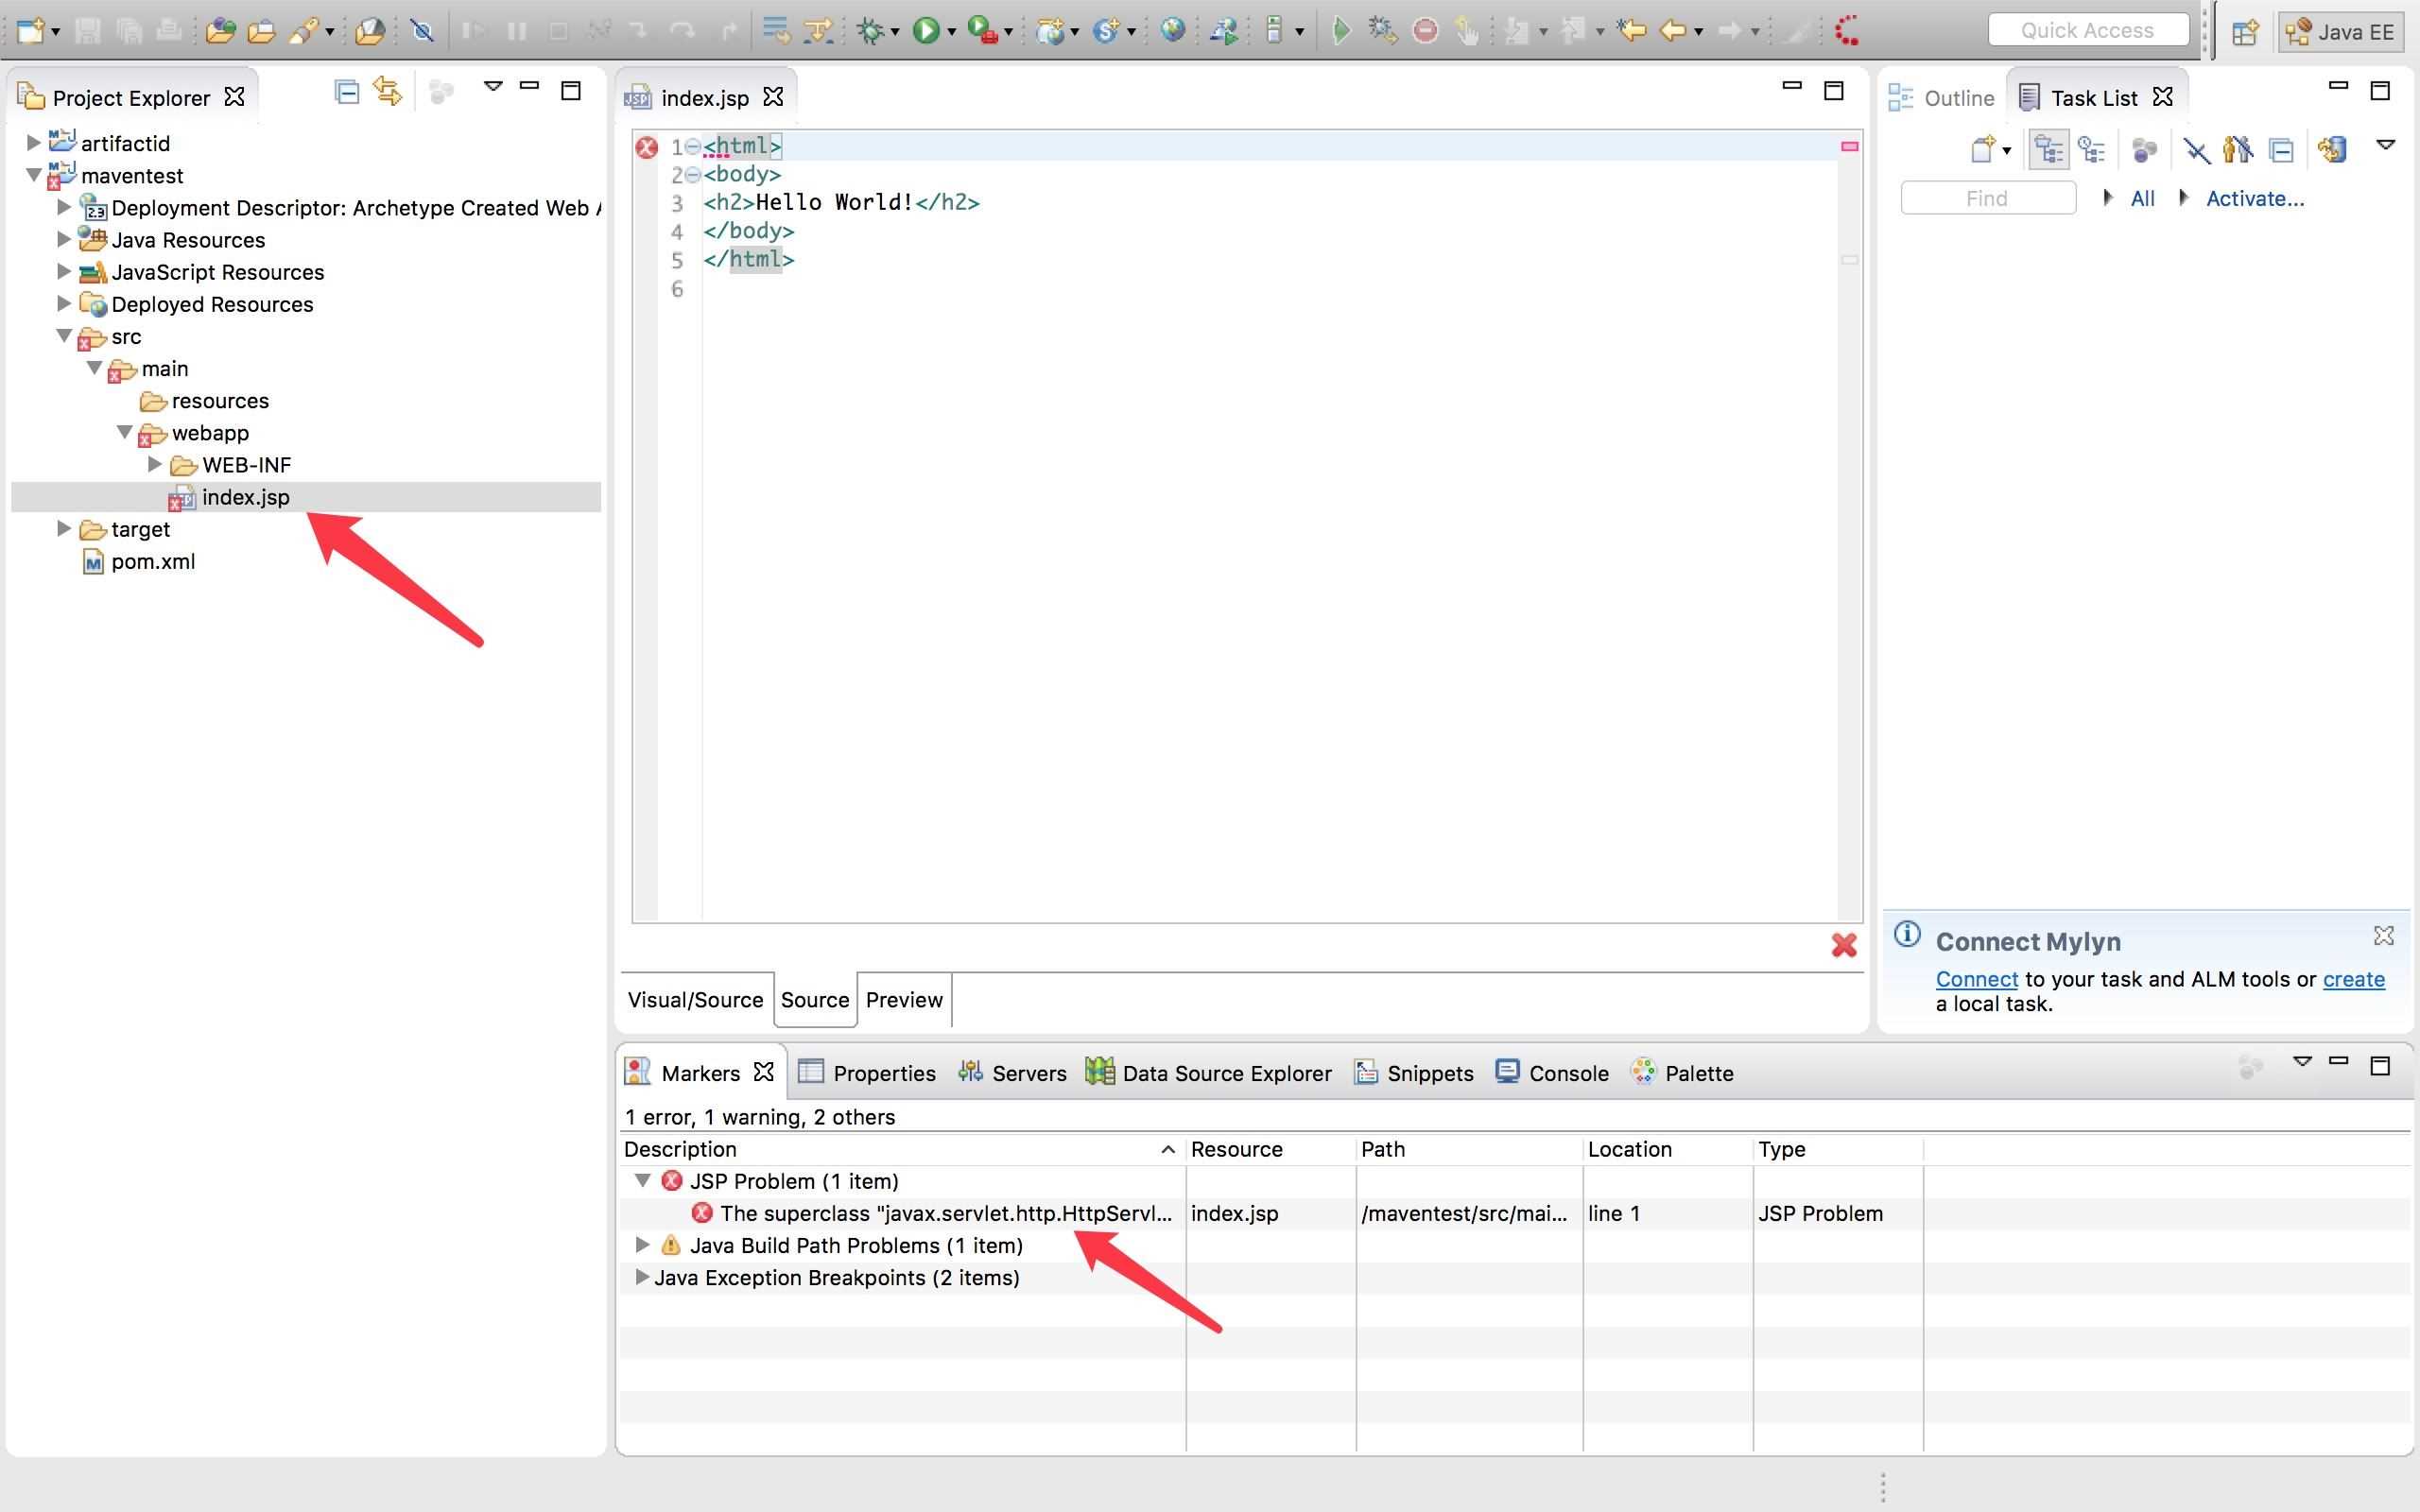Switch to the Preview editor tab

click(903, 999)
